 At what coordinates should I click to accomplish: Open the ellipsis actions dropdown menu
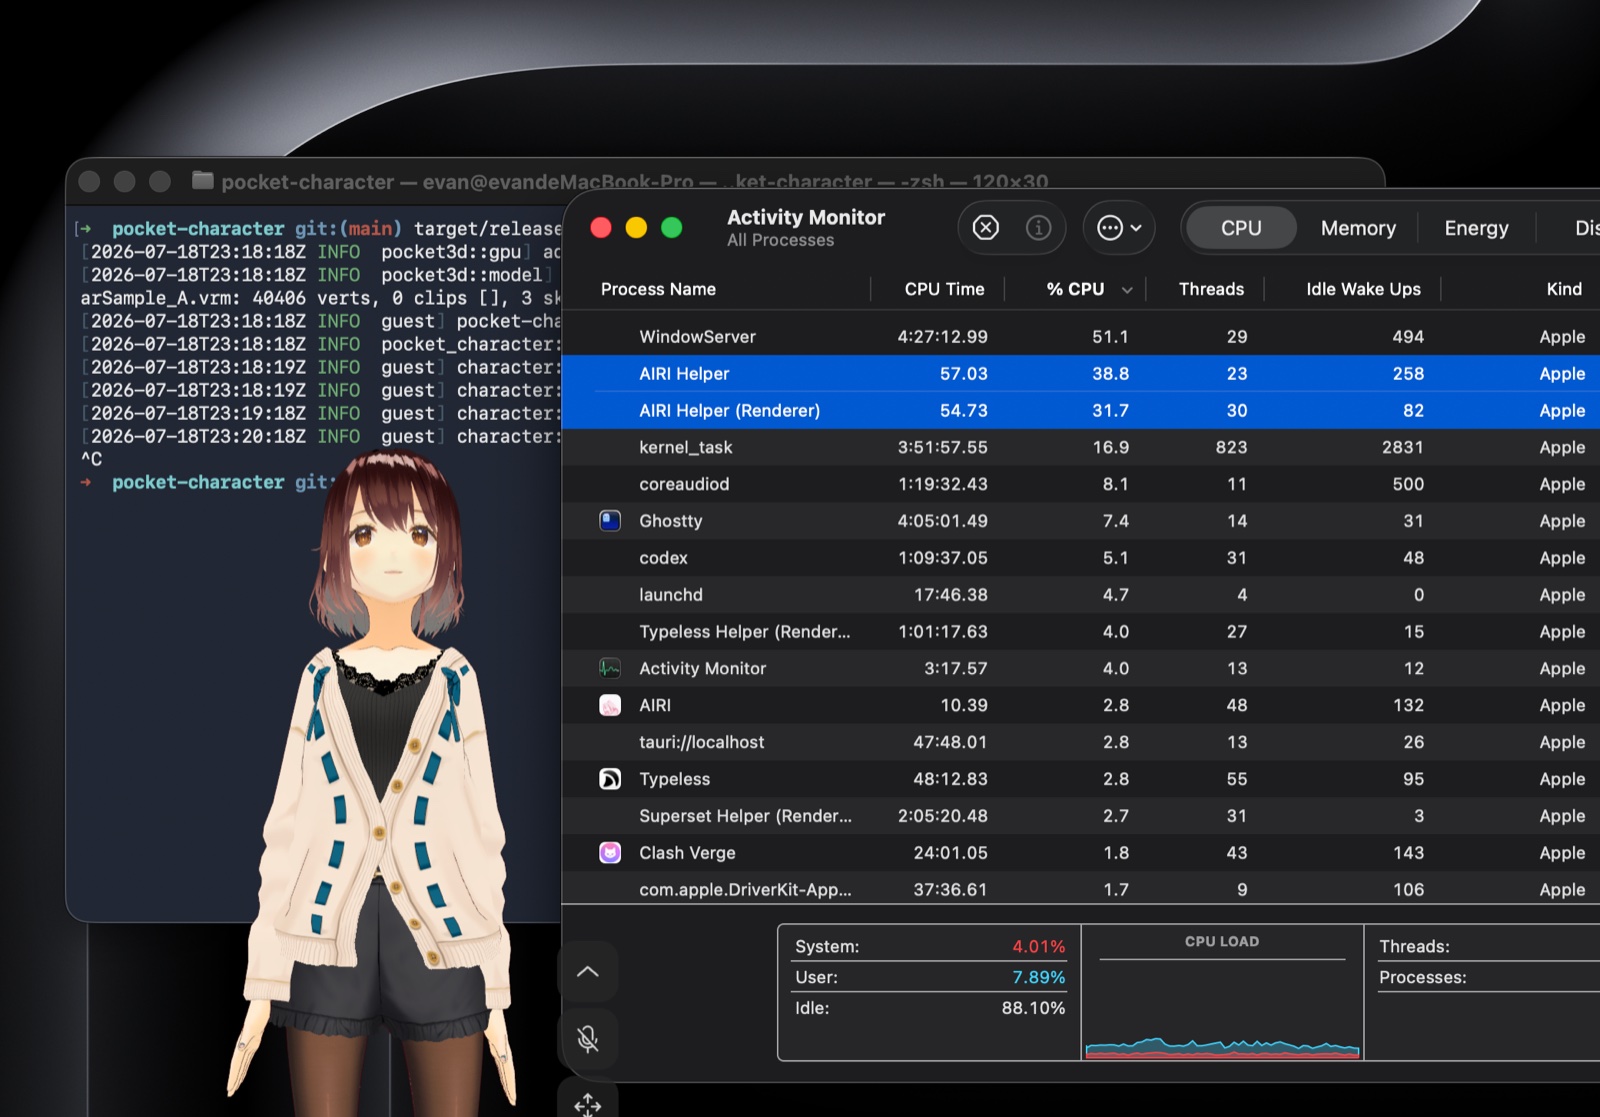(x=1119, y=228)
